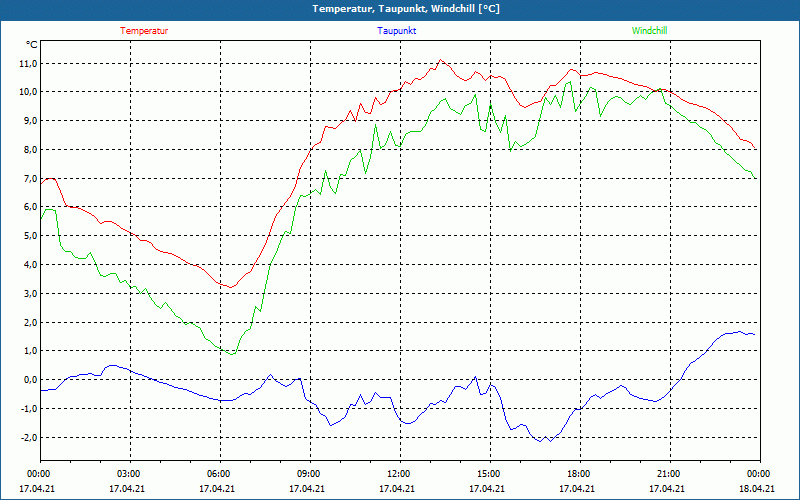Image resolution: width=800 pixels, height=500 pixels.
Task: Click the 18.04.21 date label
Action: click(757, 489)
